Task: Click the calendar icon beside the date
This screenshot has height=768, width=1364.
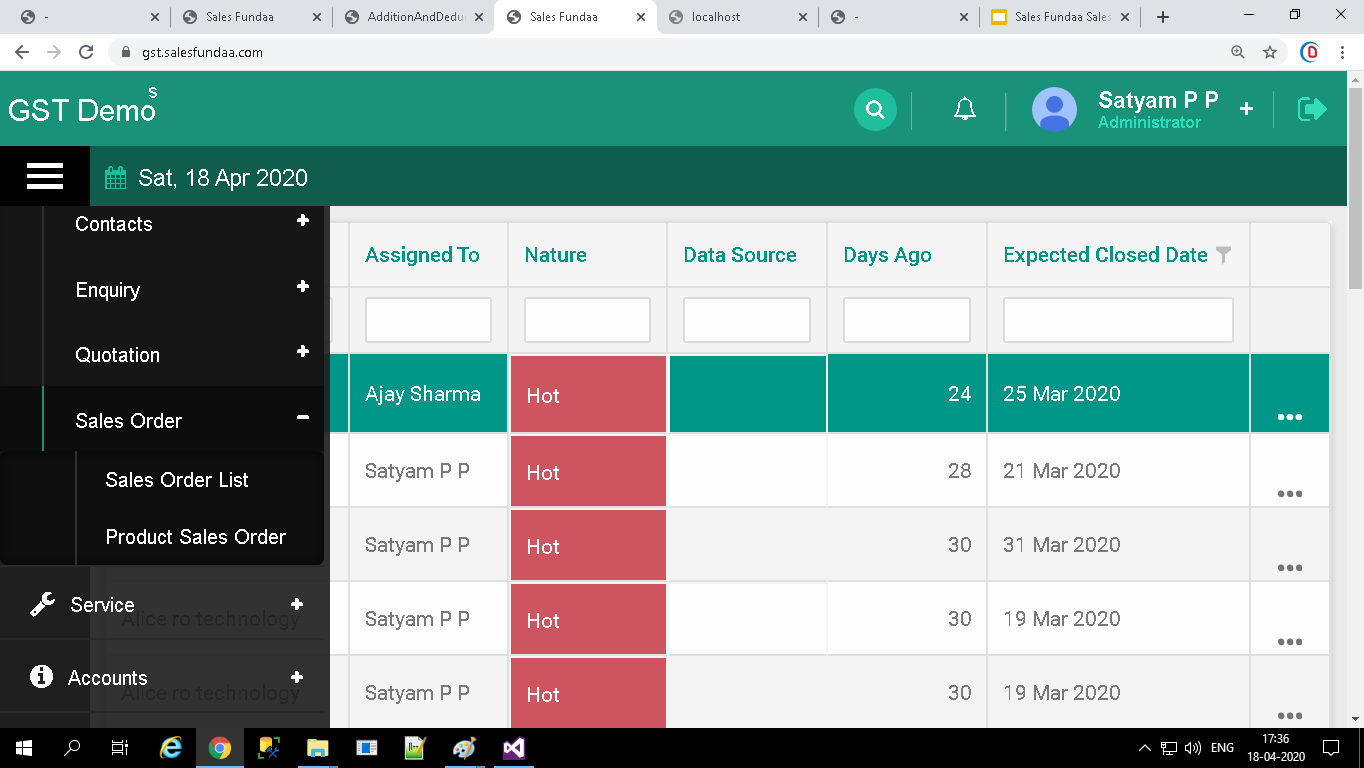Action: [116, 178]
